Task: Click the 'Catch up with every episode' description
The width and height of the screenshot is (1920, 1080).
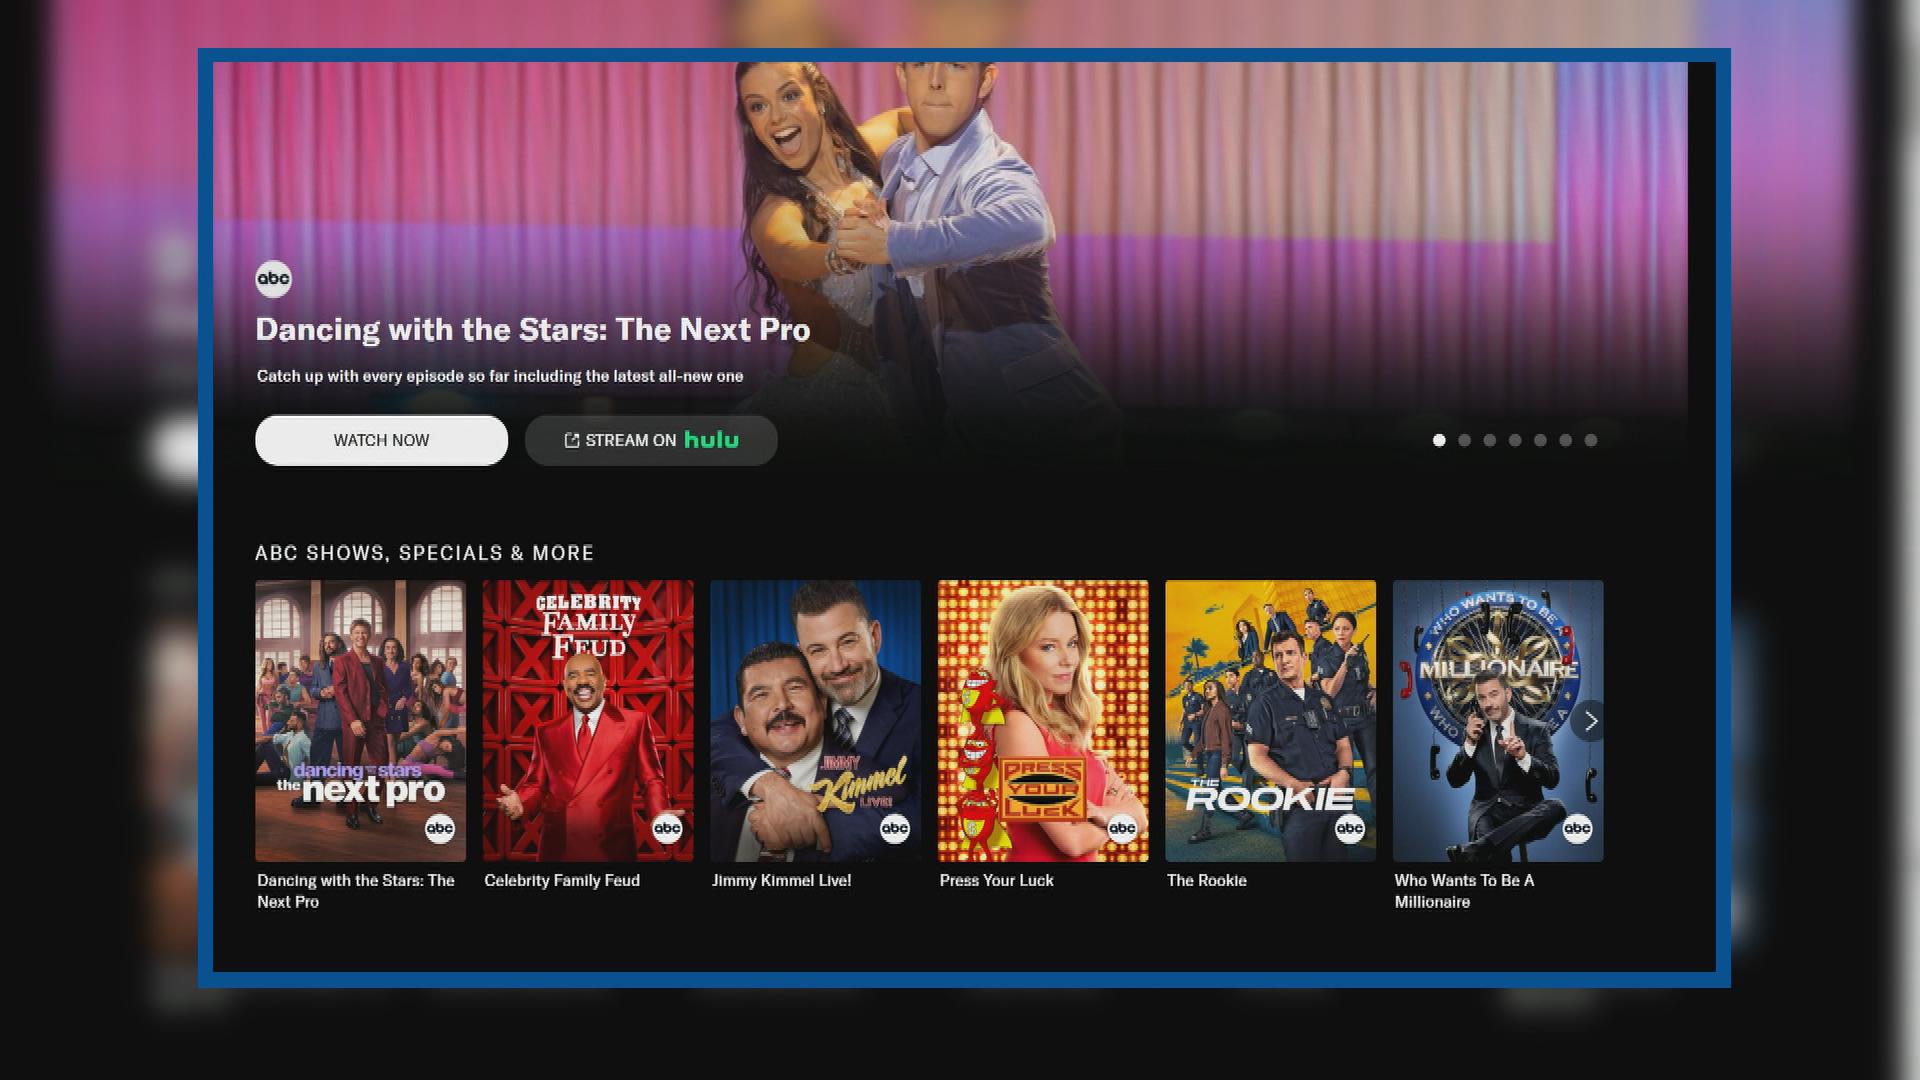Action: point(500,376)
